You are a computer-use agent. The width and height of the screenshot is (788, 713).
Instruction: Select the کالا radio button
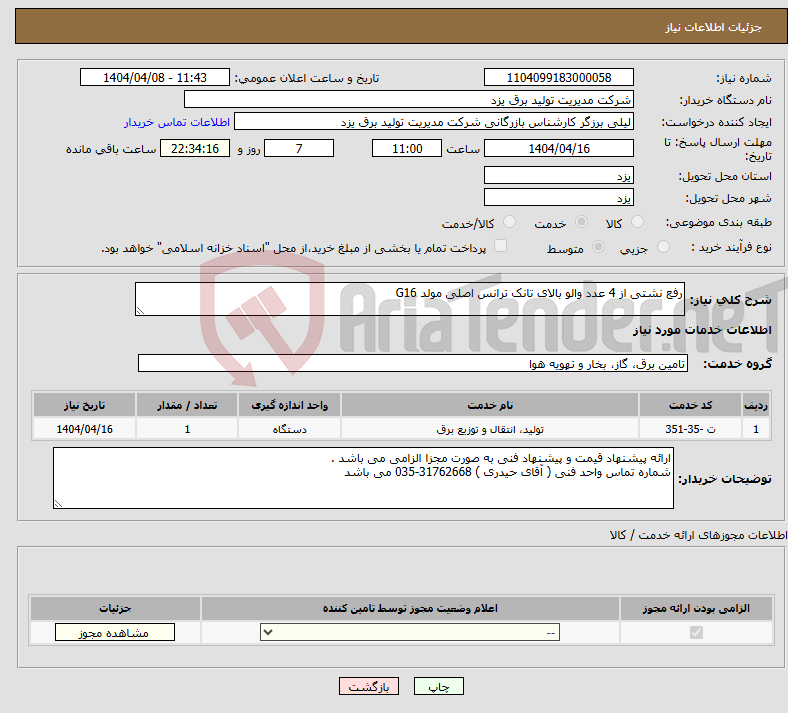pos(637,222)
